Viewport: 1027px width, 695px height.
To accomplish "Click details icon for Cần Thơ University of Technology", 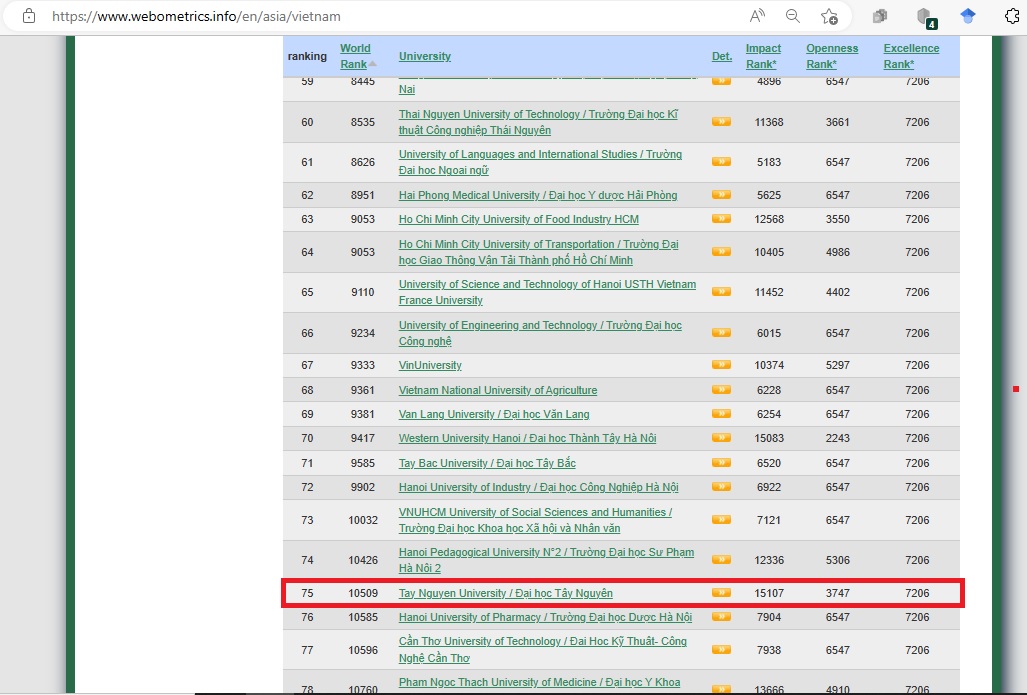I will coord(721,650).
